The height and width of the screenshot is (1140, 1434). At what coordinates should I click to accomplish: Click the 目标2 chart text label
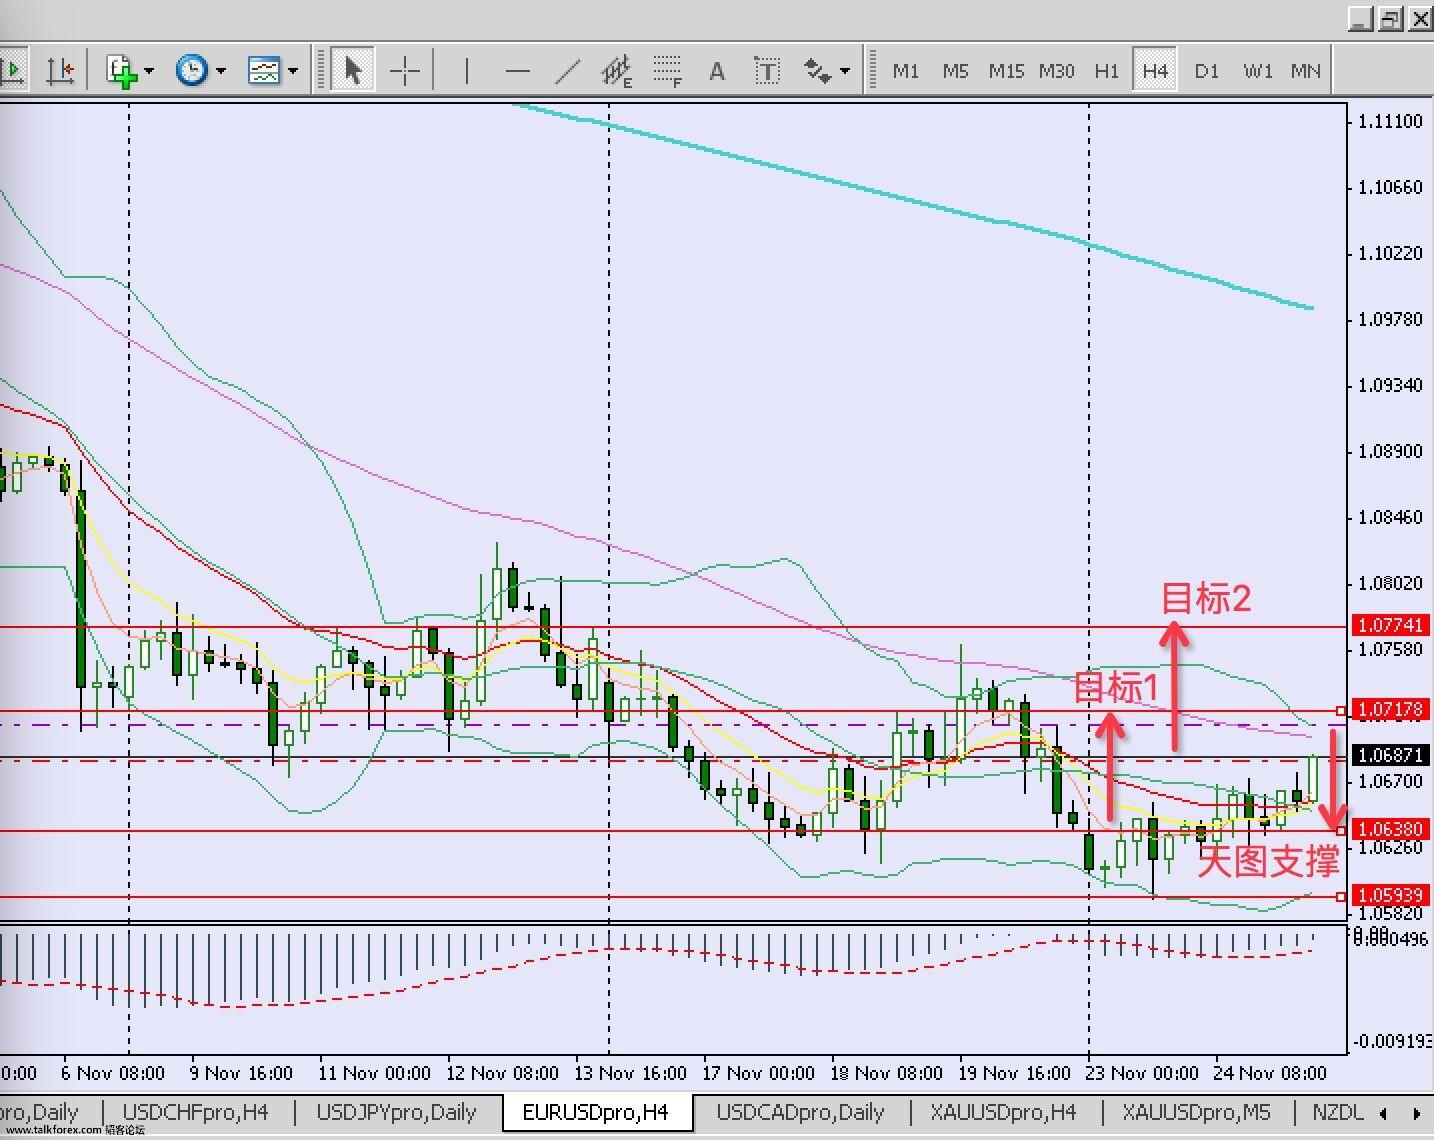click(x=1206, y=598)
